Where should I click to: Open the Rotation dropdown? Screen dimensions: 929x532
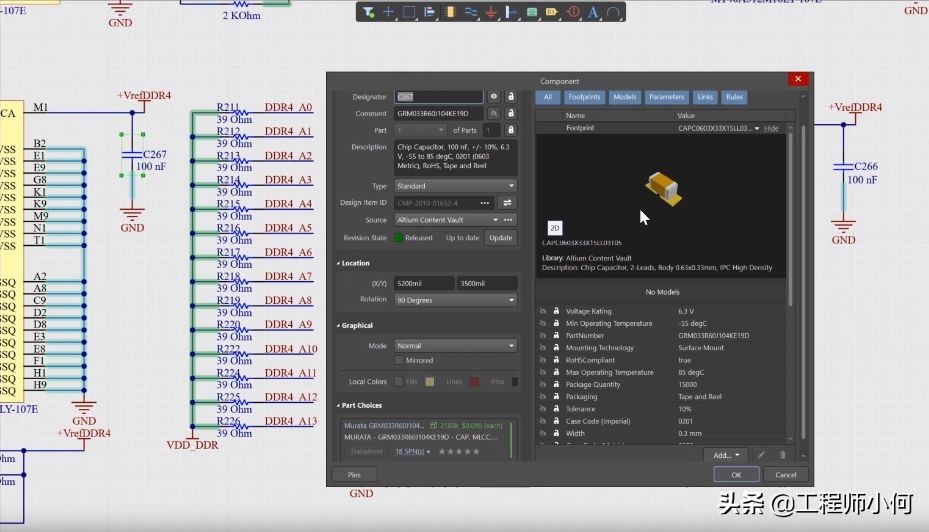(x=456, y=300)
